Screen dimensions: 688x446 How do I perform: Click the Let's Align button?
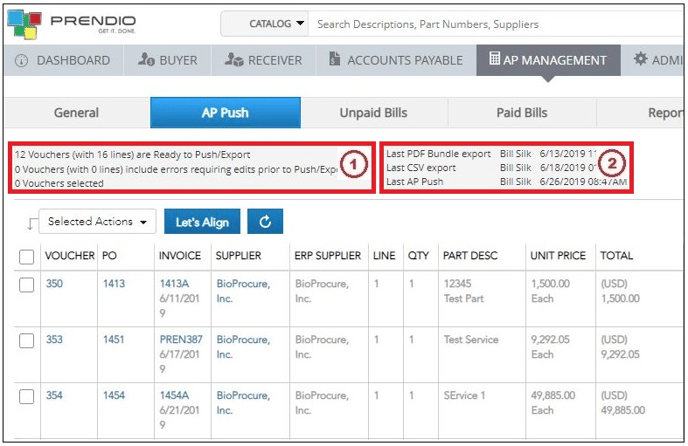(x=202, y=222)
